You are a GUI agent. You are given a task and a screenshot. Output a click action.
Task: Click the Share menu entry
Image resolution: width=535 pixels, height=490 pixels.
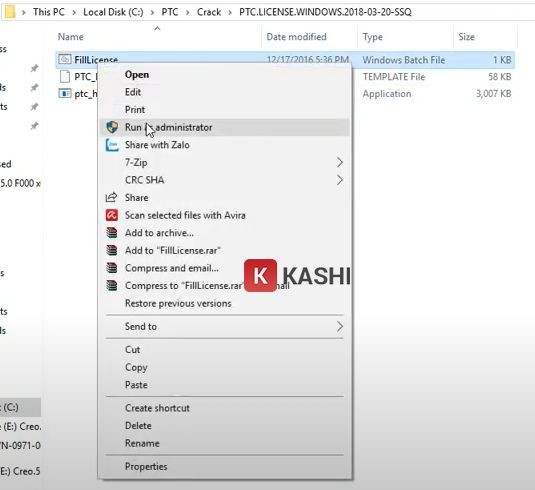coord(225,198)
